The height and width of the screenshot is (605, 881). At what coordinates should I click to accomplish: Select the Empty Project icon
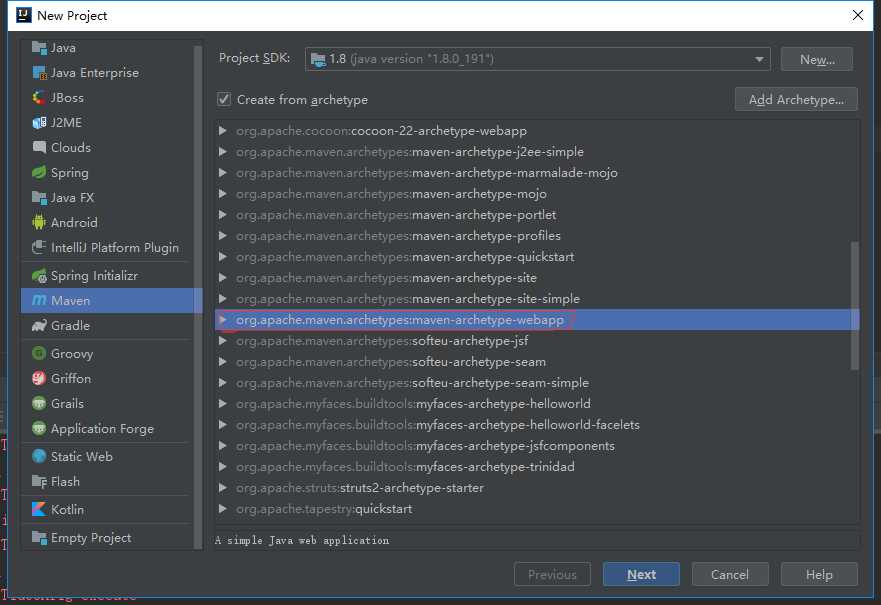tap(39, 538)
